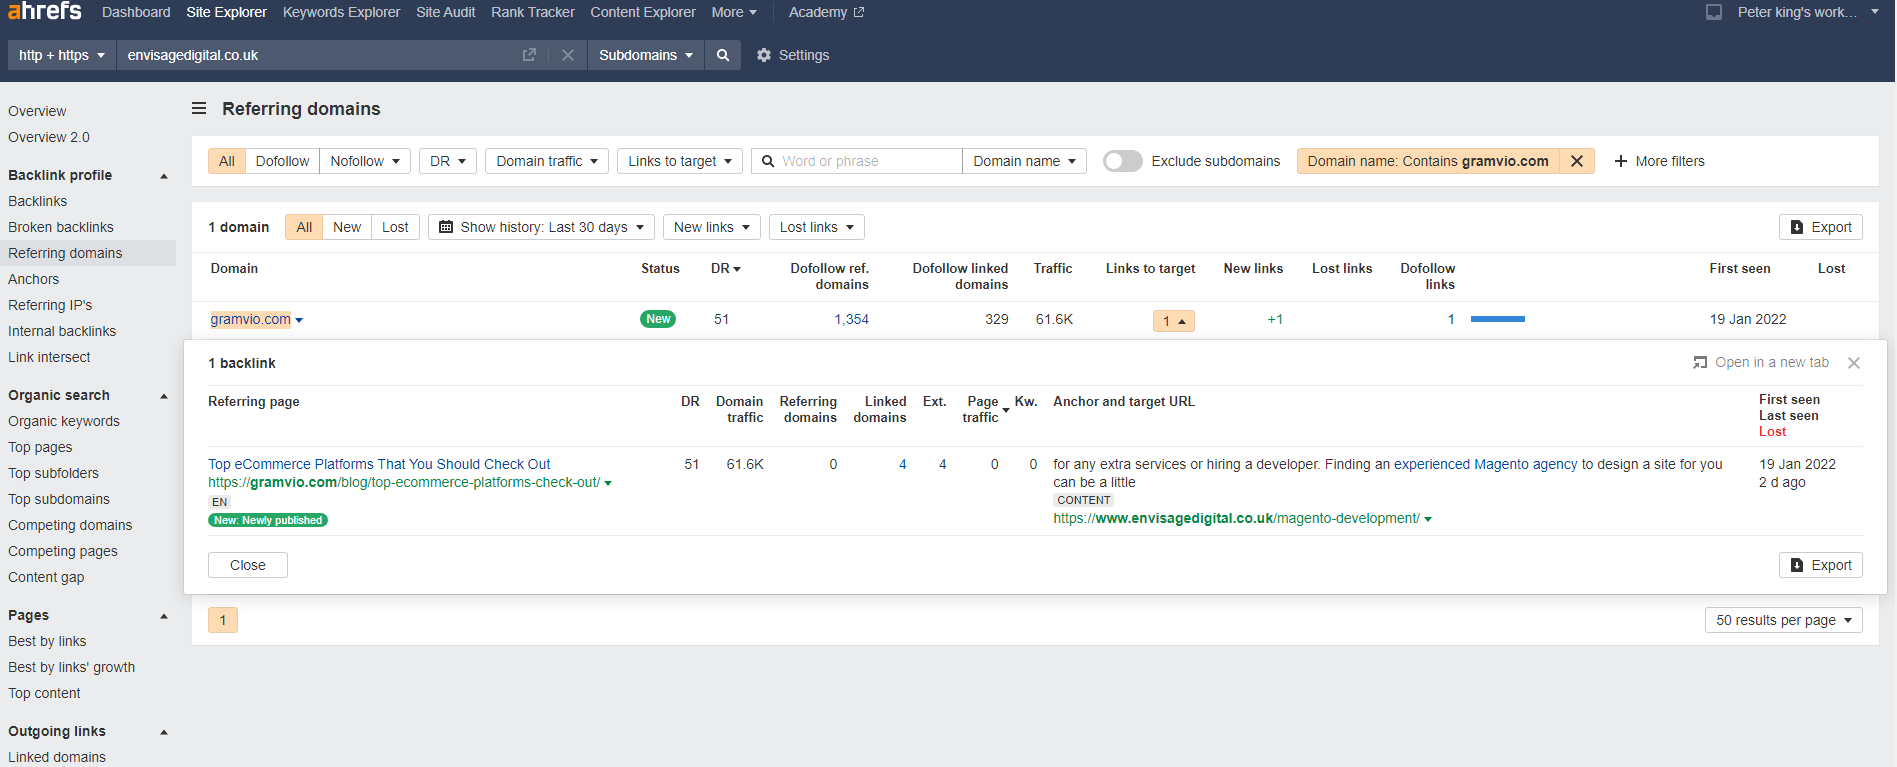
Task: Open protocol http + https dropdown
Action: coord(62,55)
